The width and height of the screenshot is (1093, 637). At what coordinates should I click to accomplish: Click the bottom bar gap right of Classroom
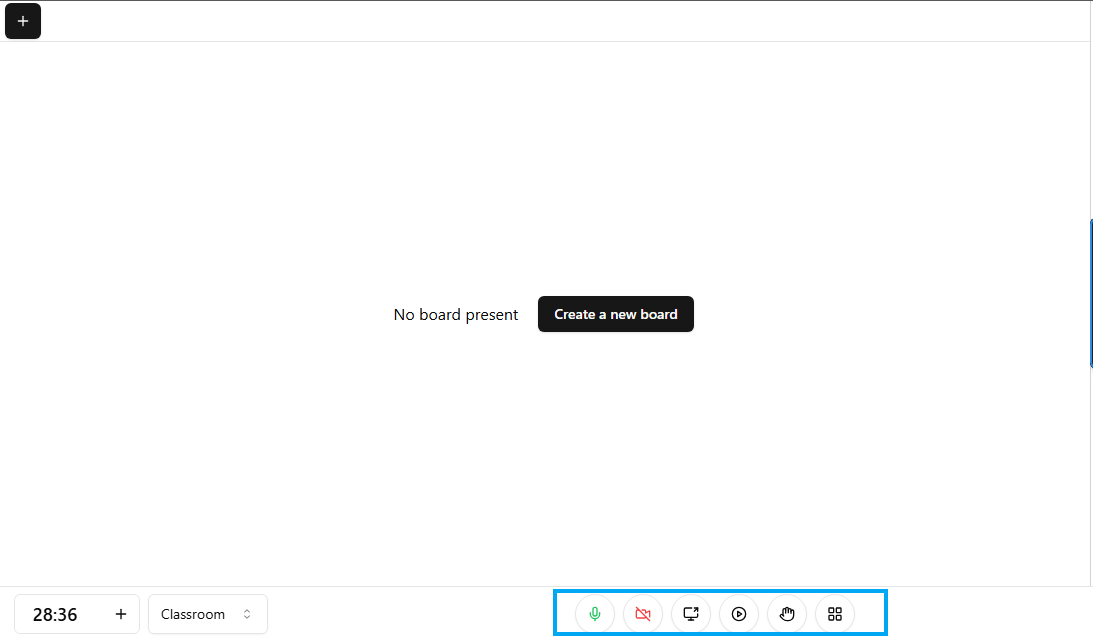pos(410,612)
